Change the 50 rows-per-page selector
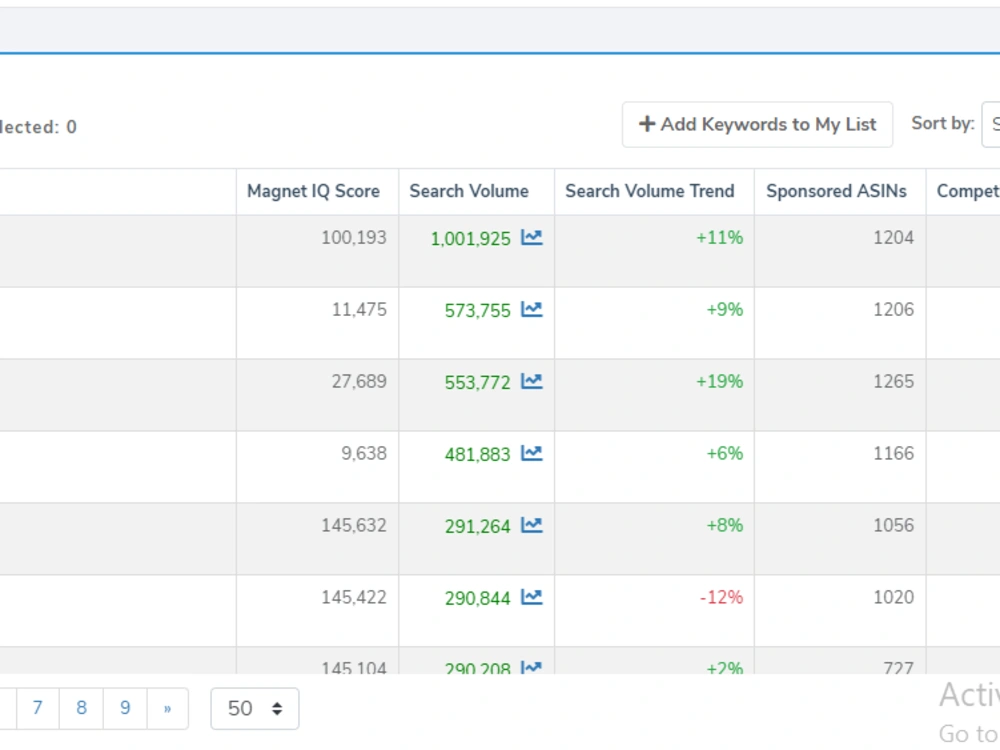The image size is (1000, 750). [x=254, y=709]
